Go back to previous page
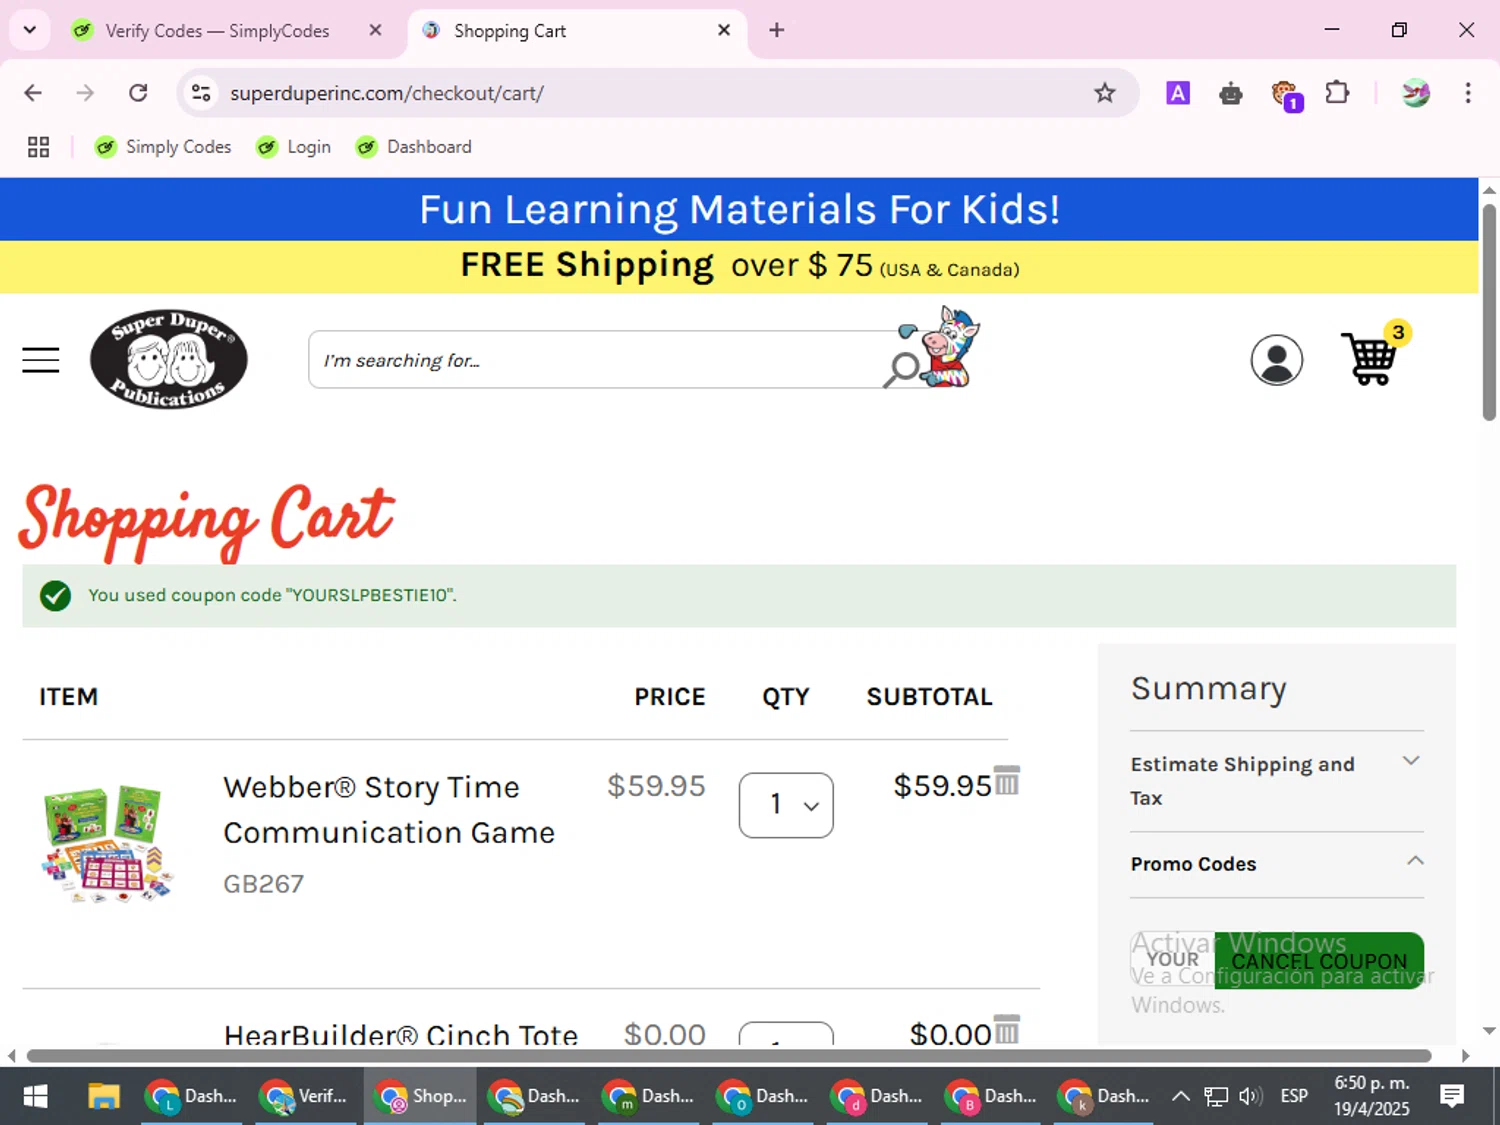Screen dimensions: 1500x1125 pyautogui.click(x=33, y=93)
